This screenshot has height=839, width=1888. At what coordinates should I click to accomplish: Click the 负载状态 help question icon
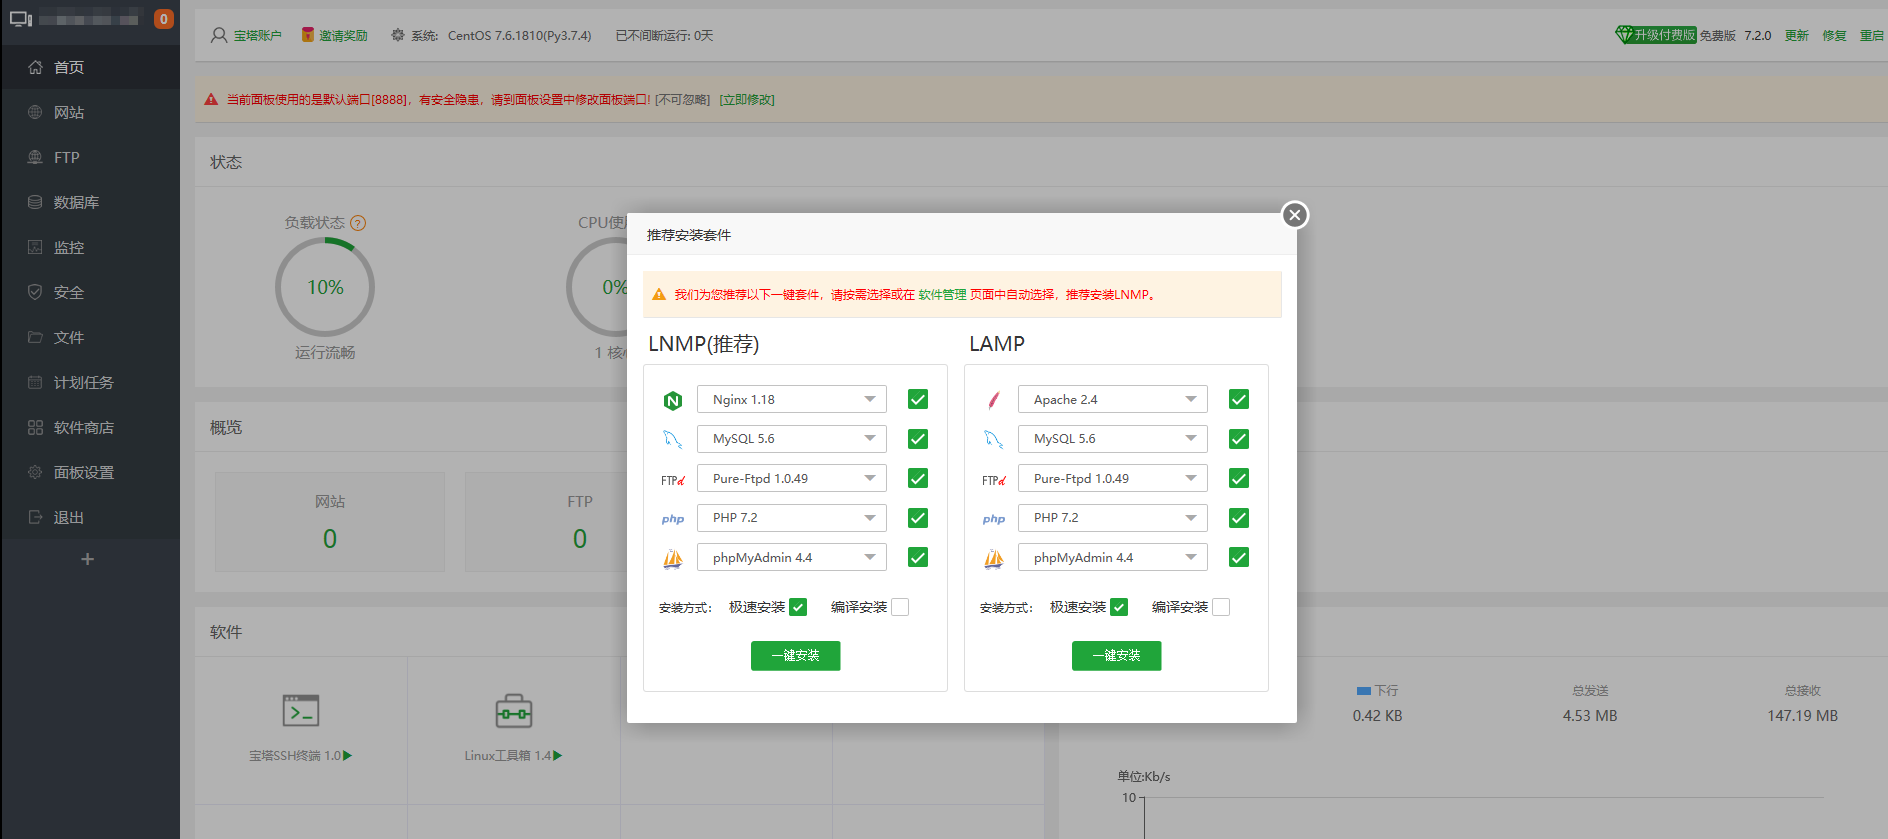point(358,223)
